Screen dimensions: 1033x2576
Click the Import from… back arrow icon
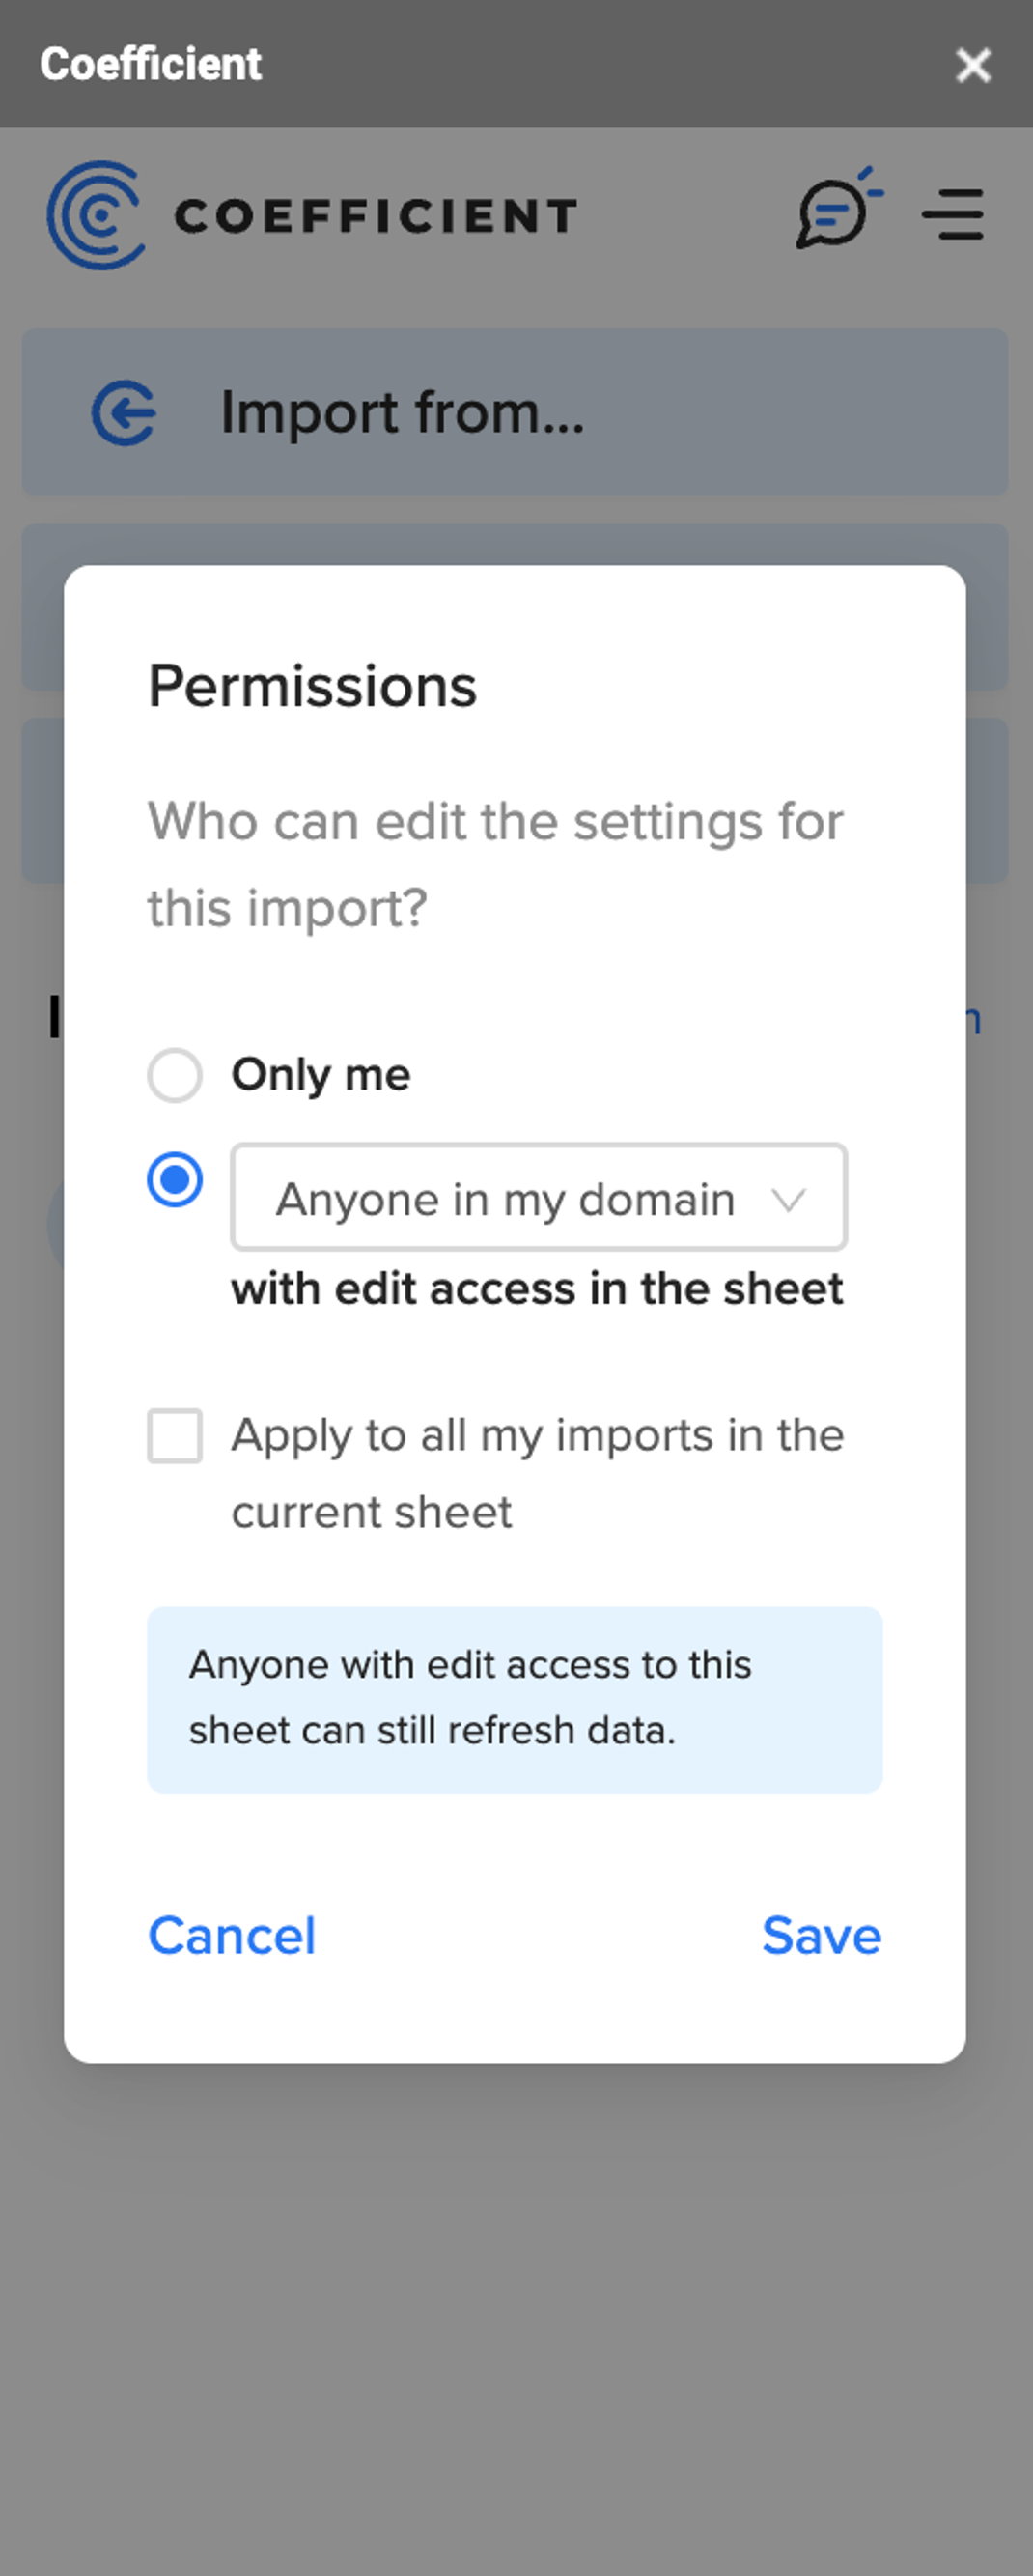(x=124, y=412)
